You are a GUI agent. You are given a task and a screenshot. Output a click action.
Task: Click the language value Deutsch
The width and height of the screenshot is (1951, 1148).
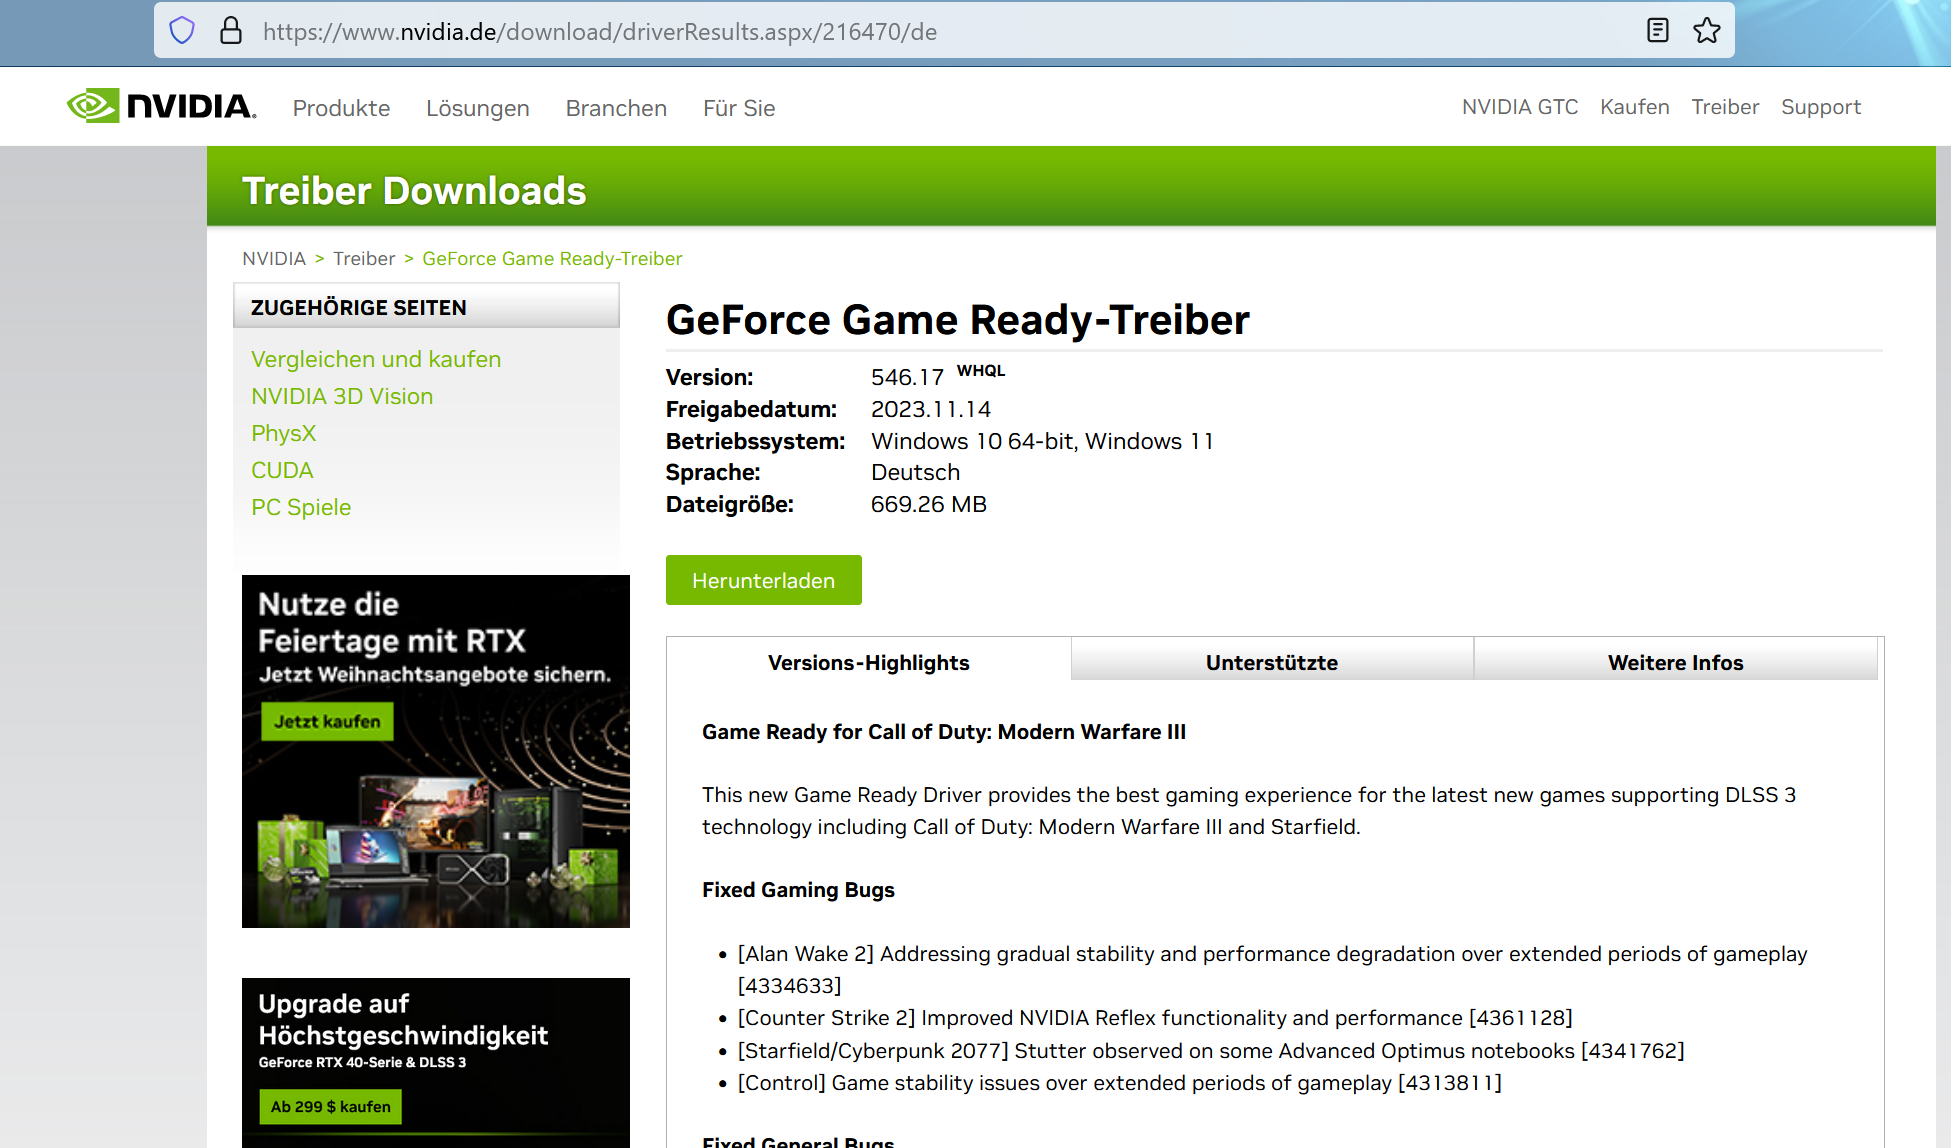point(915,472)
